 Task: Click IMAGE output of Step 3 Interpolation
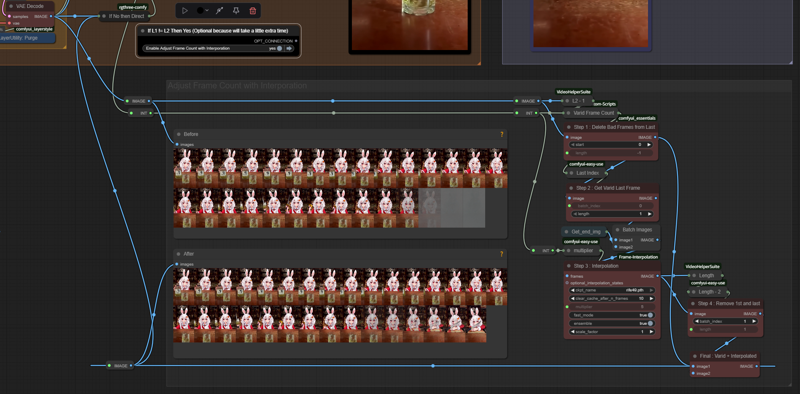coord(658,276)
